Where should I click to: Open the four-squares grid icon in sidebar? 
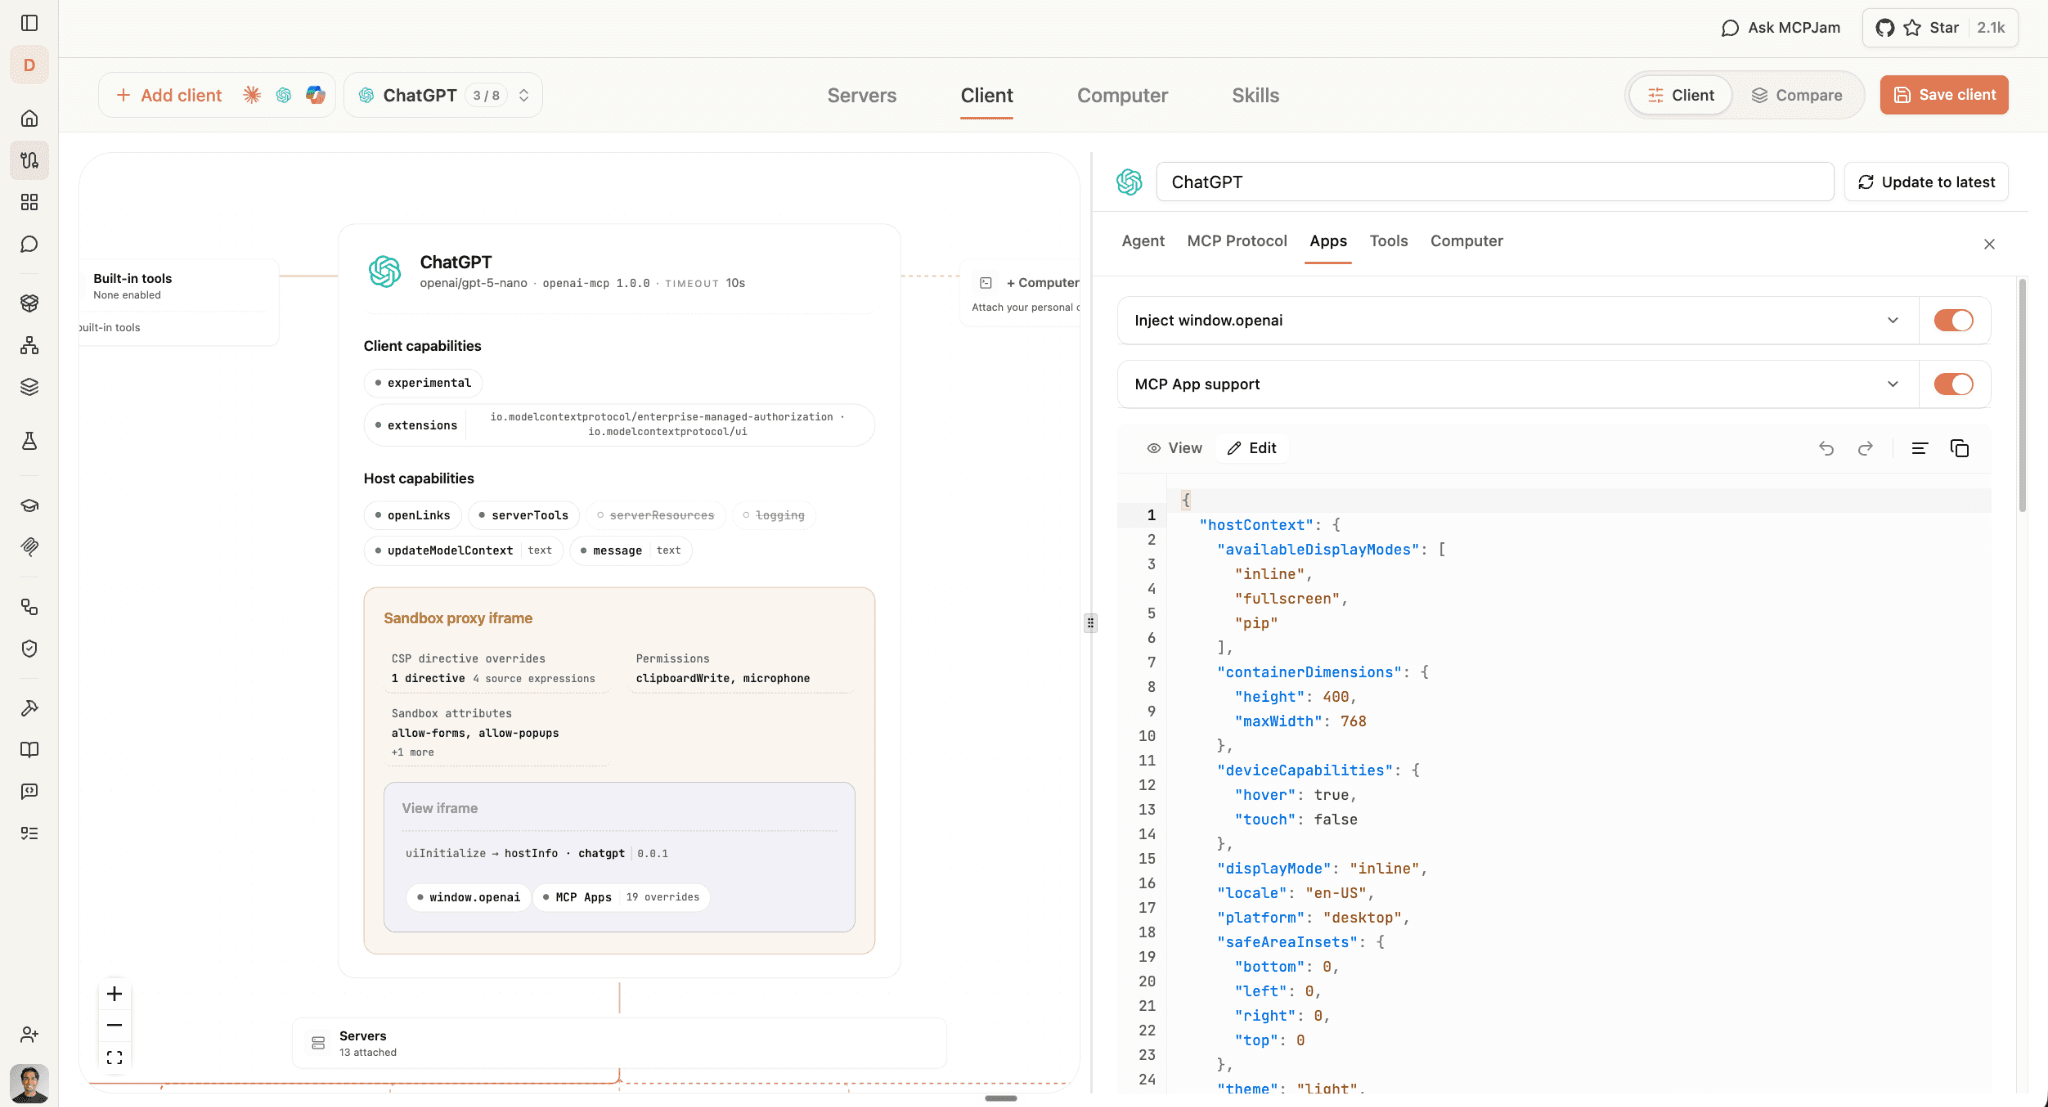coord(29,202)
